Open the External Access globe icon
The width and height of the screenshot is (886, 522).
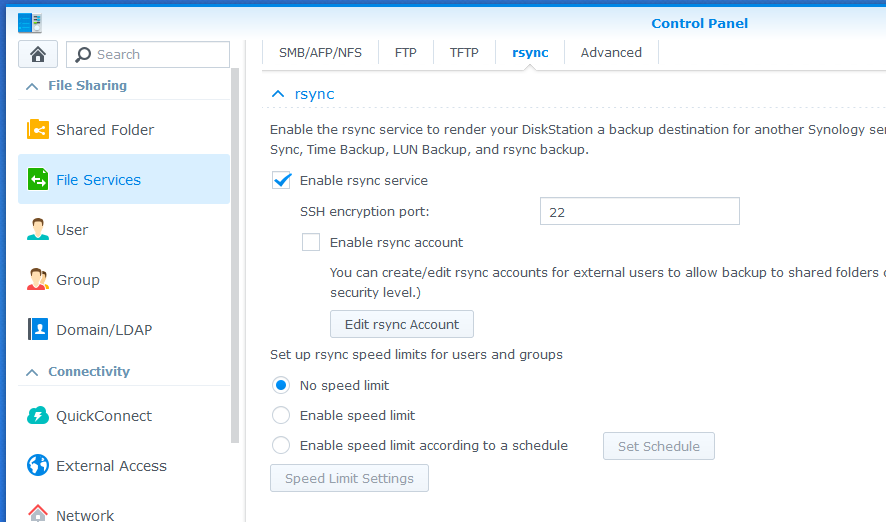pyautogui.click(x=38, y=466)
